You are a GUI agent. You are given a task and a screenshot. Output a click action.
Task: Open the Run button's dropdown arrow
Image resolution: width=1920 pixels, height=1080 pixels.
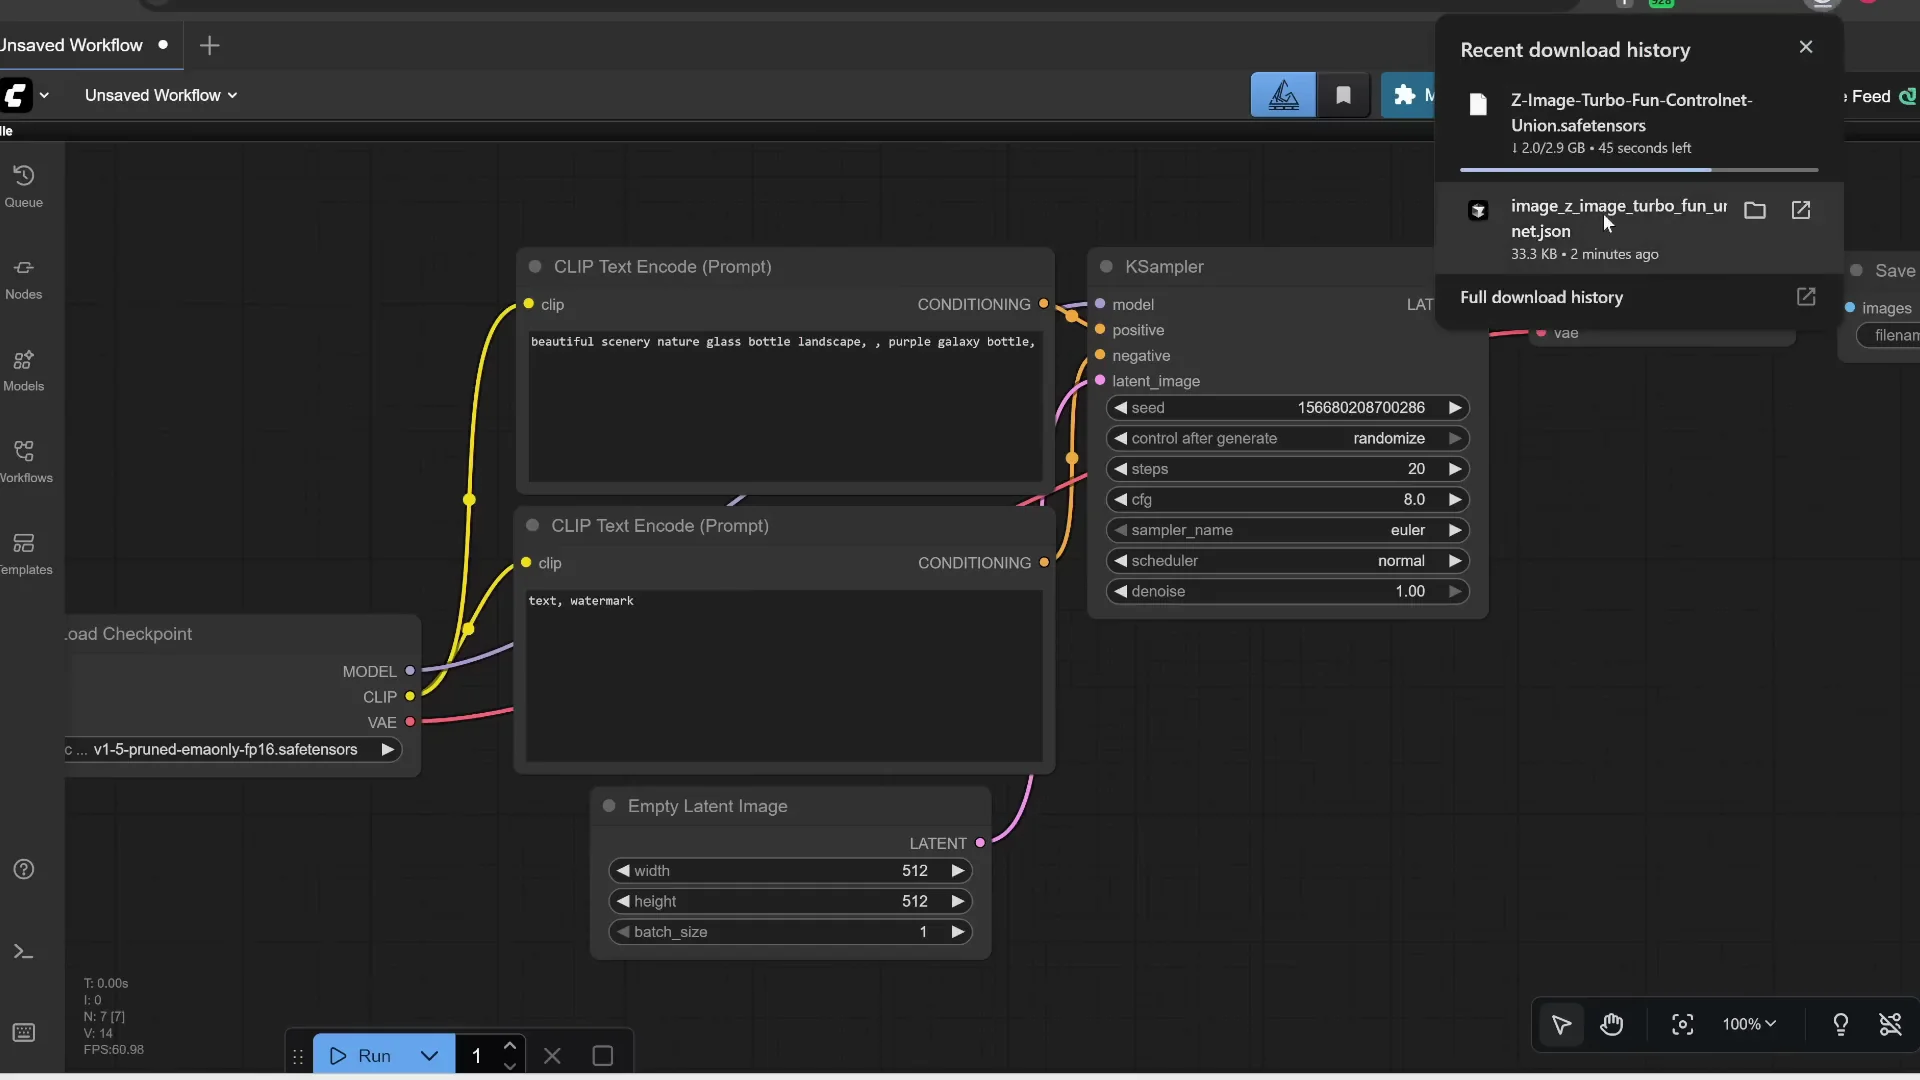tap(429, 1055)
